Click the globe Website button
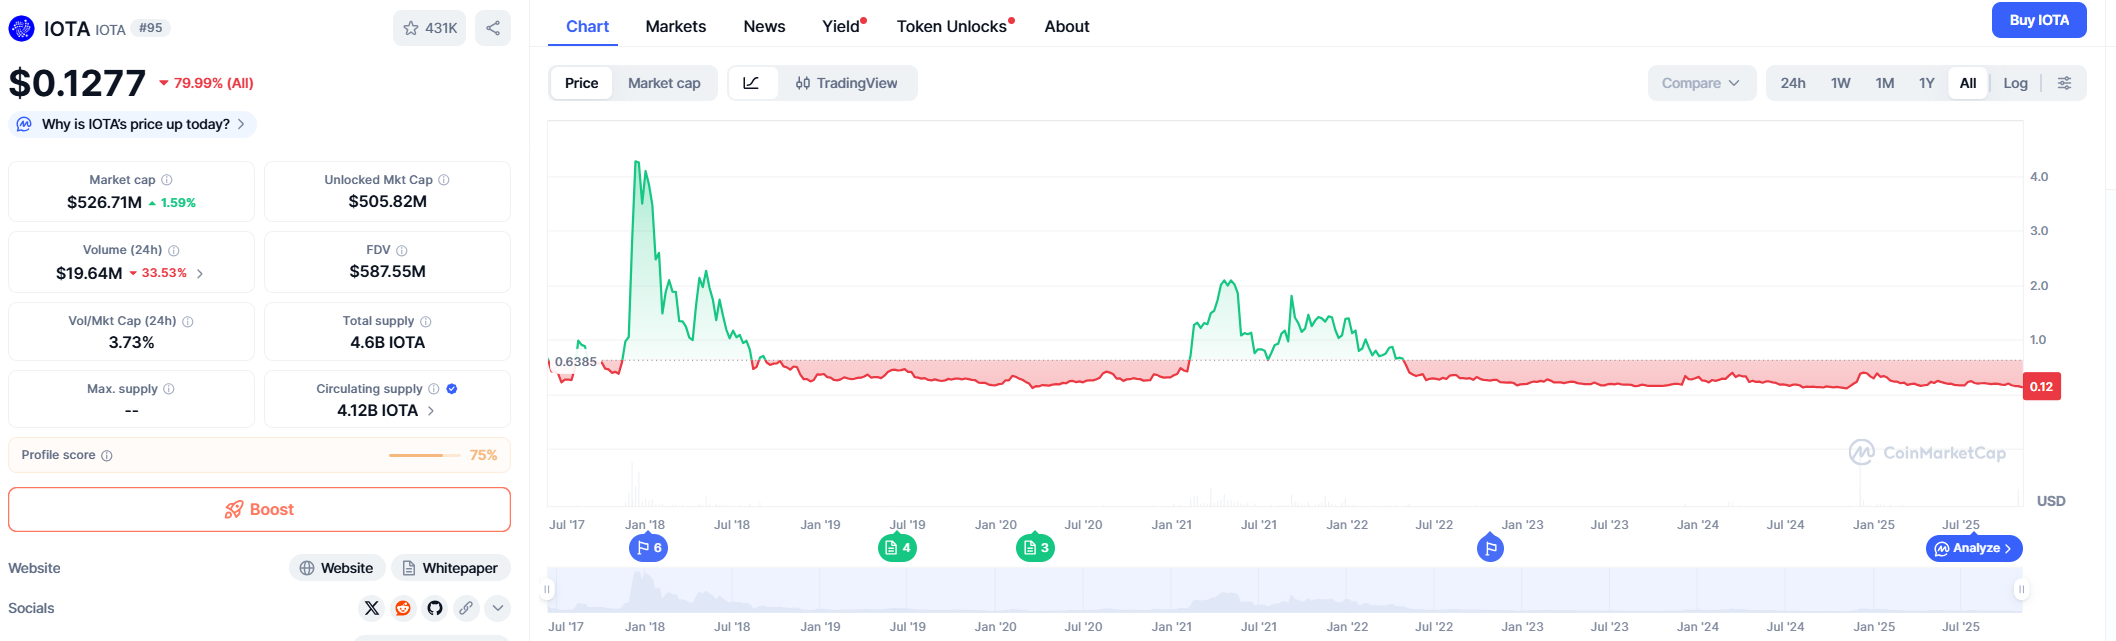Image resolution: width=2116 pixels, height=641 pixels. point(337,568)
